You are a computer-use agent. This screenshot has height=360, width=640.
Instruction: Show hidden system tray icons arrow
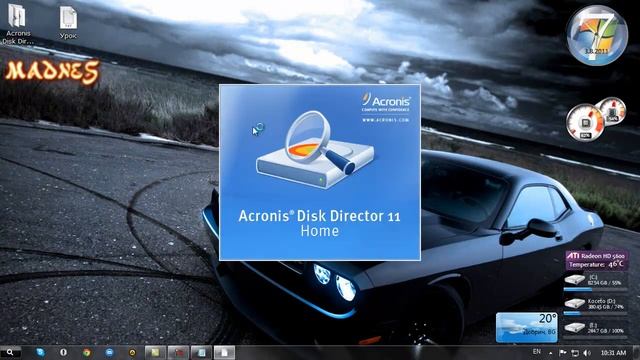point(551,353)
